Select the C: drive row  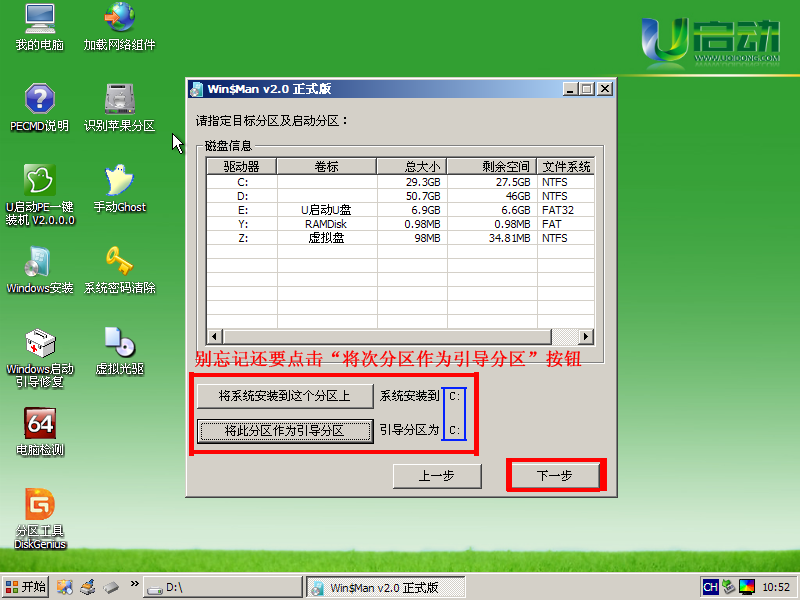tap(401, 182)
